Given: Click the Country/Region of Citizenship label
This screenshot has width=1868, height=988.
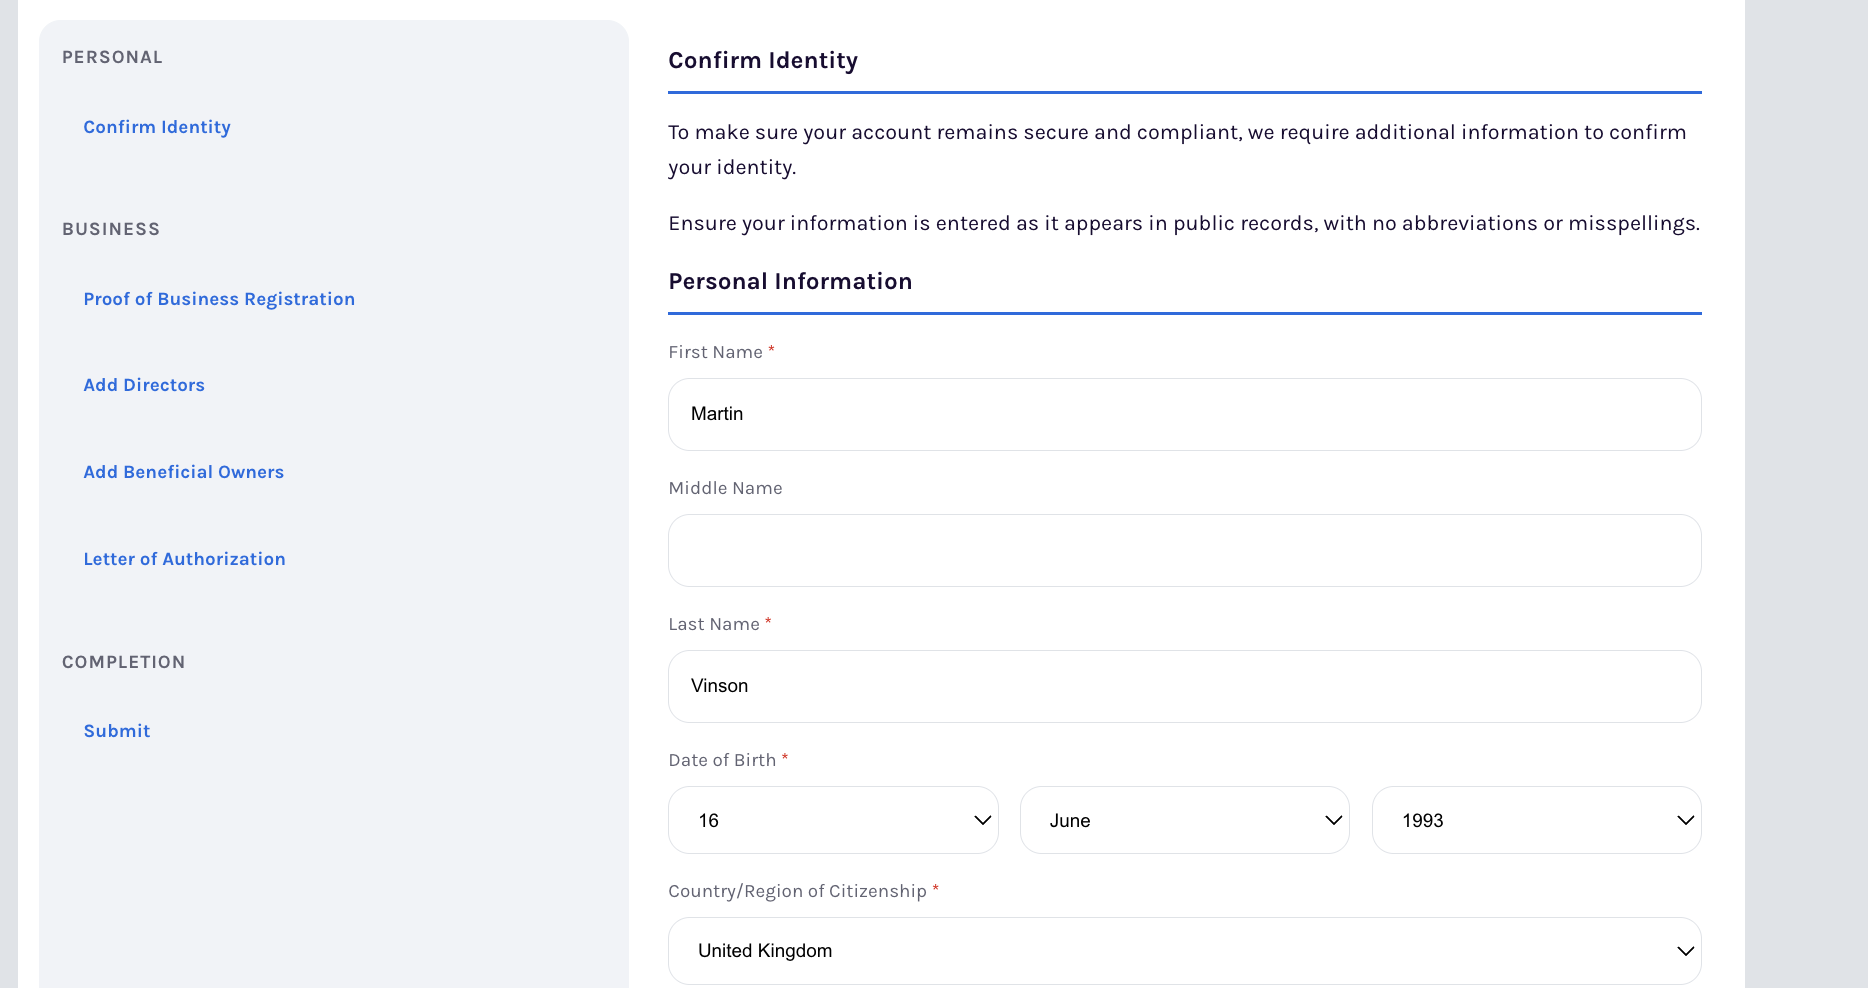Looking at the screenshot, I should 797,891.
